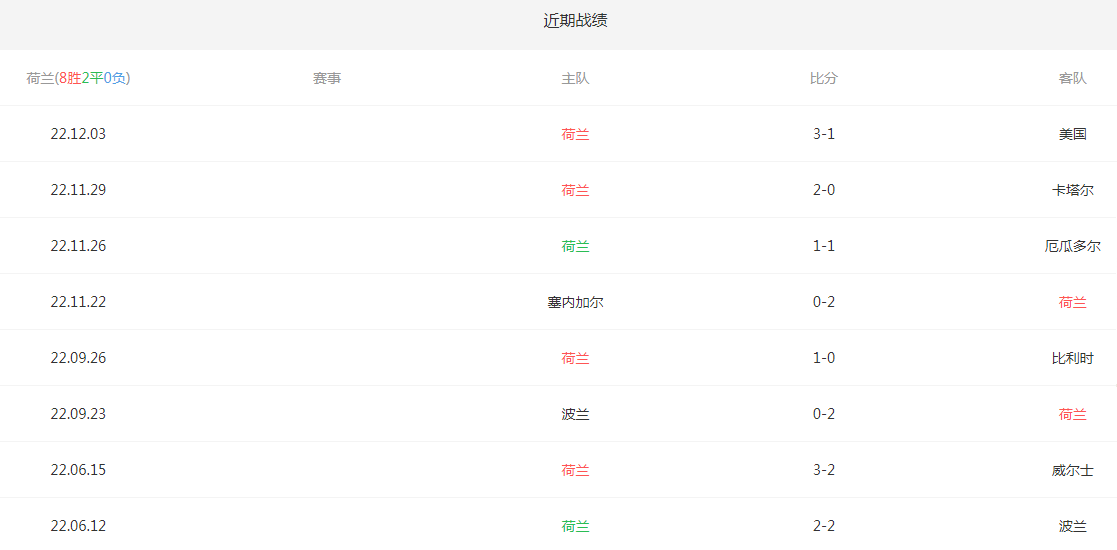1117x550 pixels.
Task: Click the 1-1 score against 厄瓜多尔
Action: (x=823, y=246)
